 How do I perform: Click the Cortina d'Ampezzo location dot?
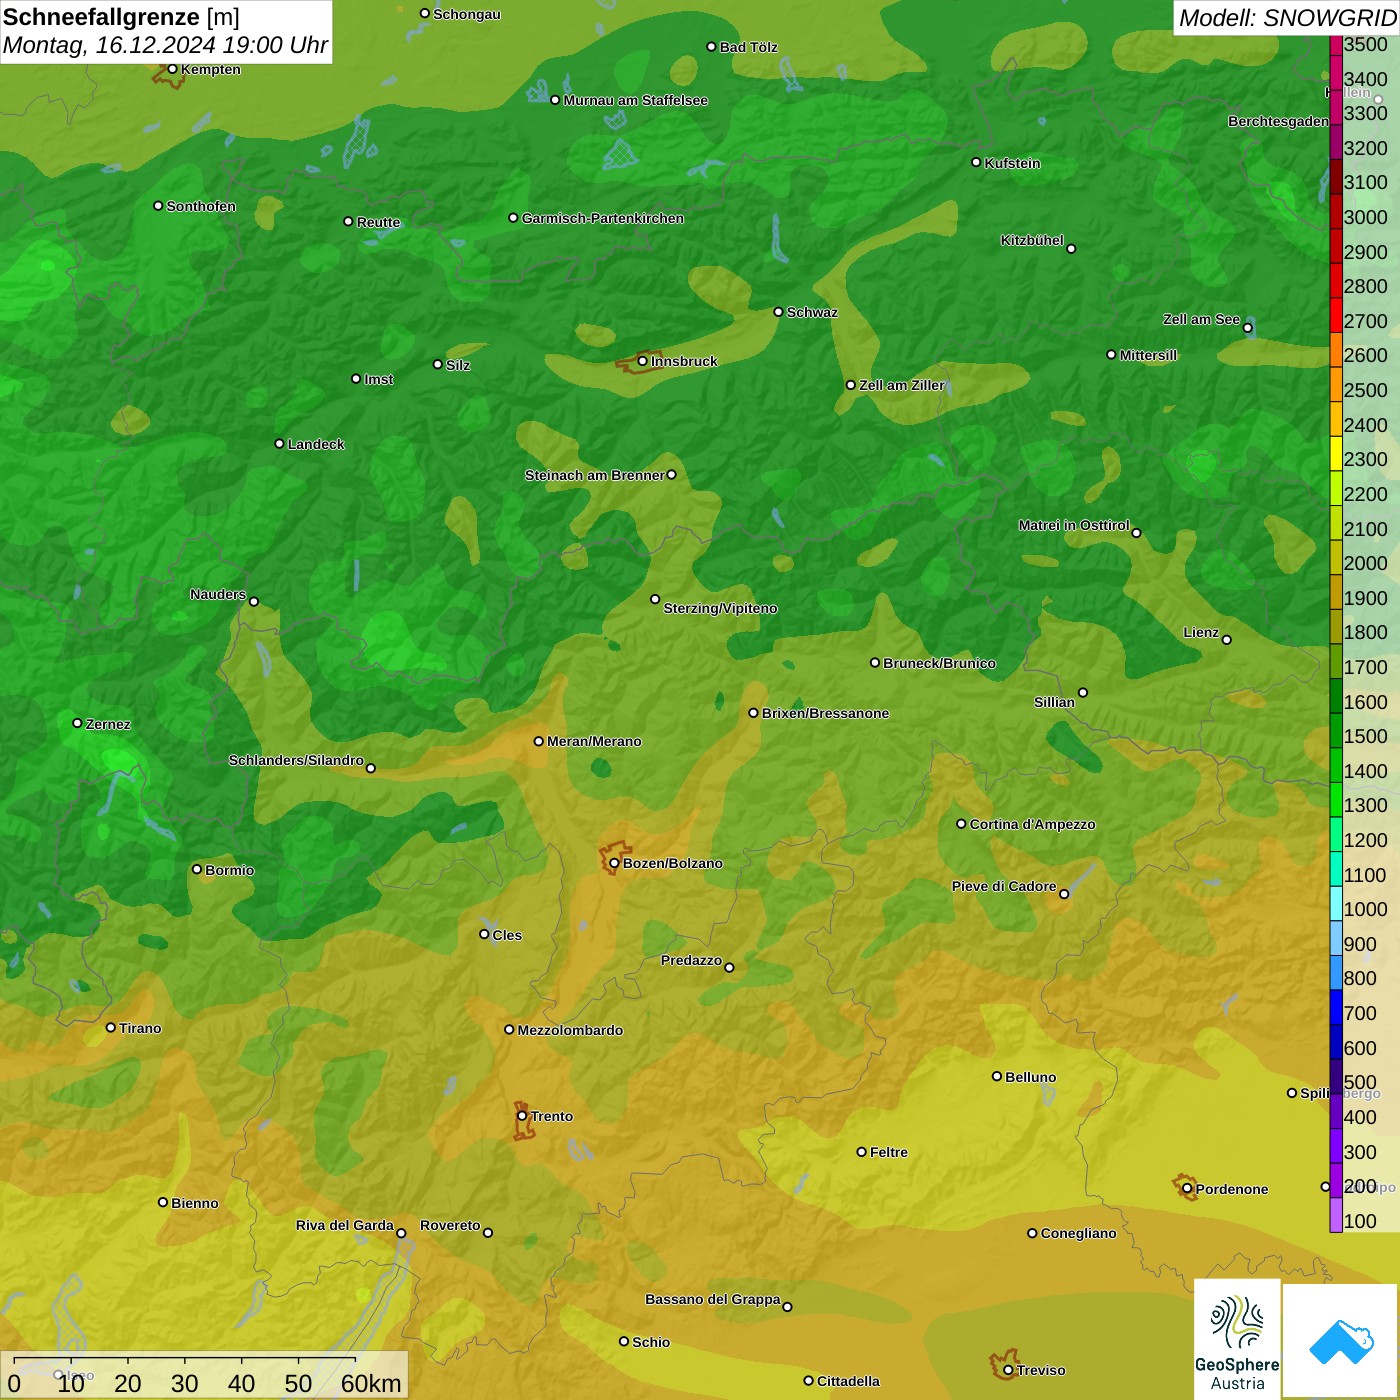click(x=961, y=824)
